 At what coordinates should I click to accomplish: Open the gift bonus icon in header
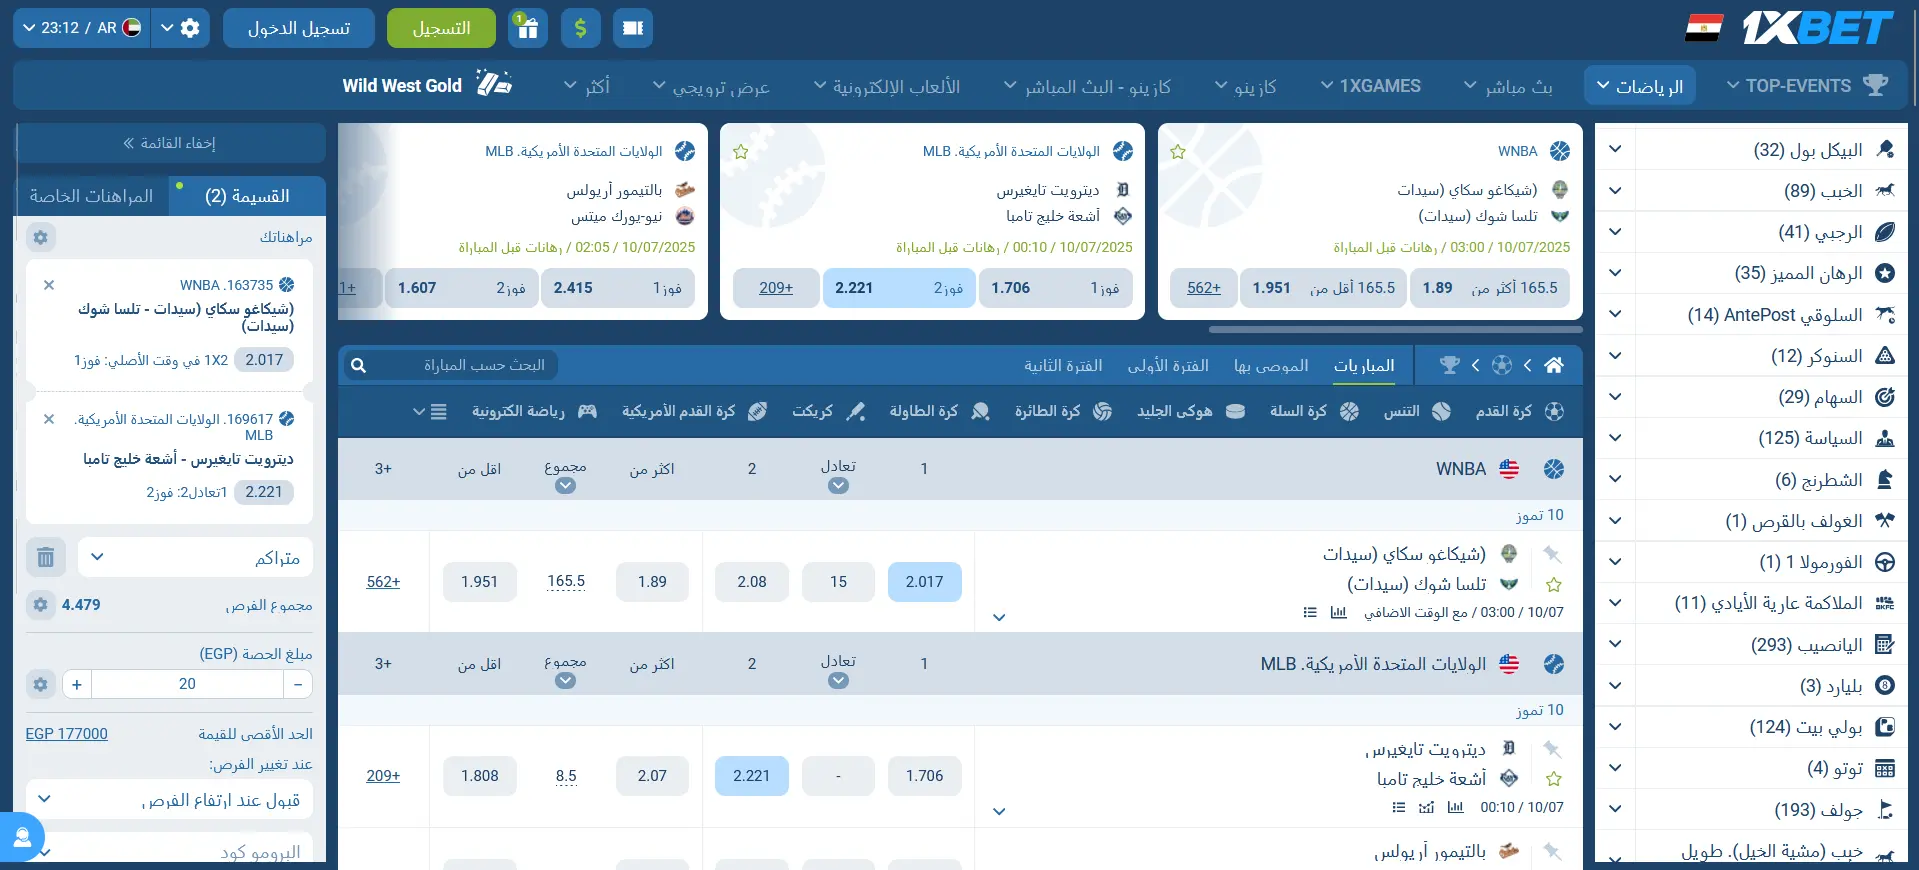[527, 28]
